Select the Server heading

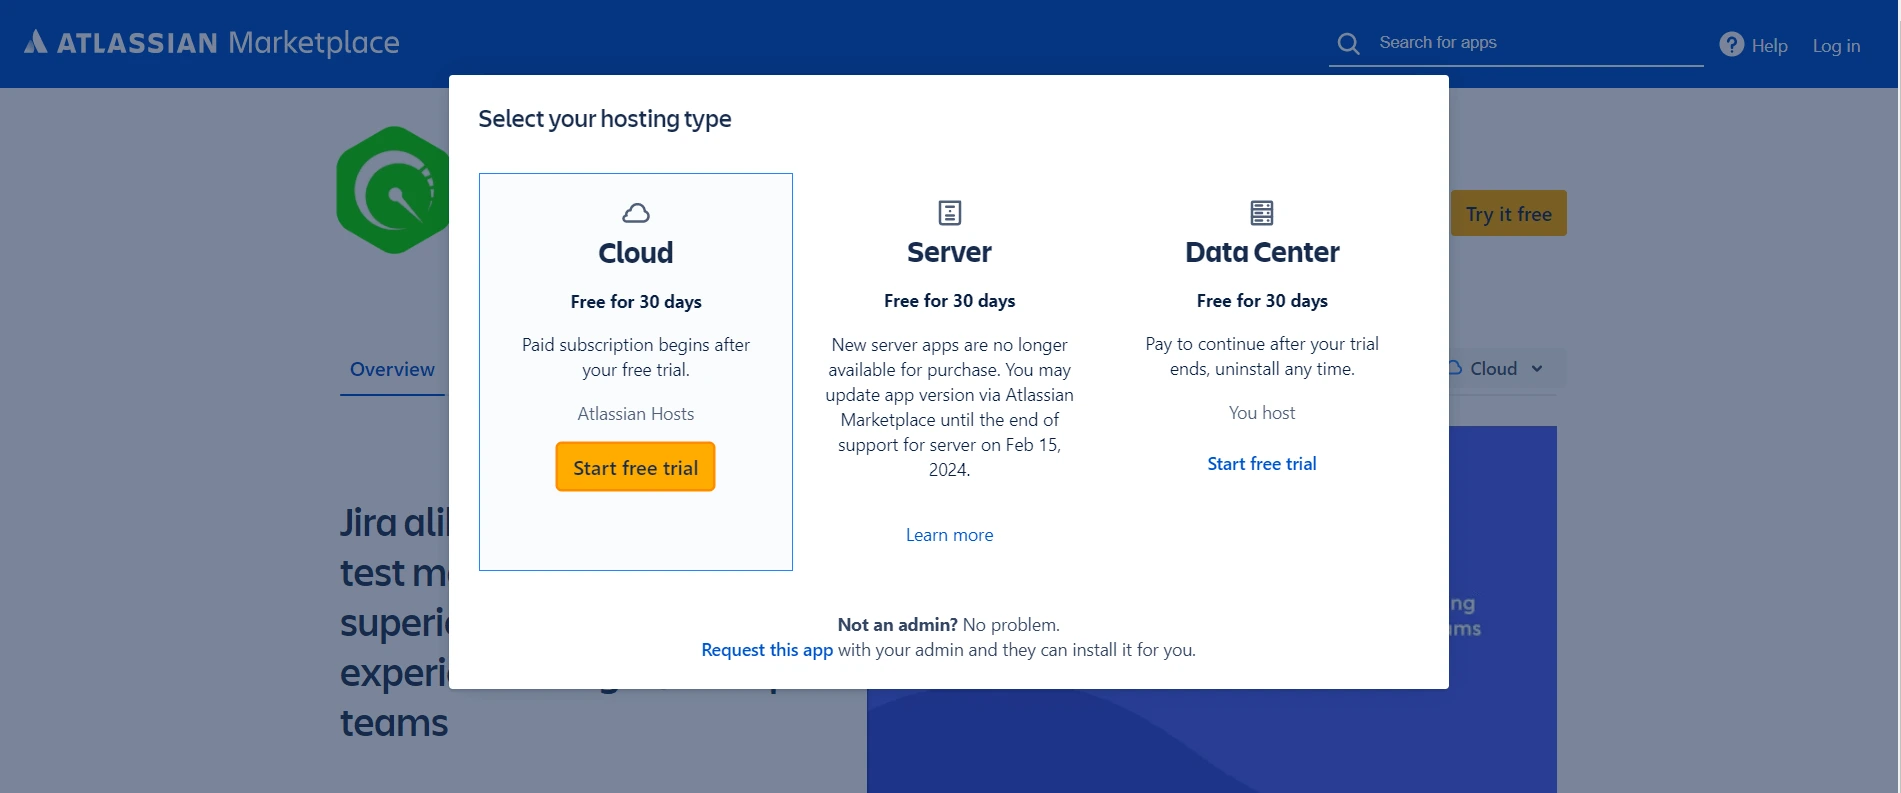coord(950,252)
